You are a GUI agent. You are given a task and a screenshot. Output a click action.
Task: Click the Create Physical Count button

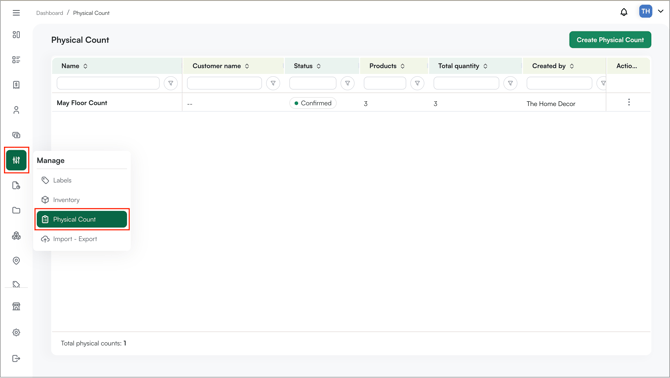pos(610,40)
